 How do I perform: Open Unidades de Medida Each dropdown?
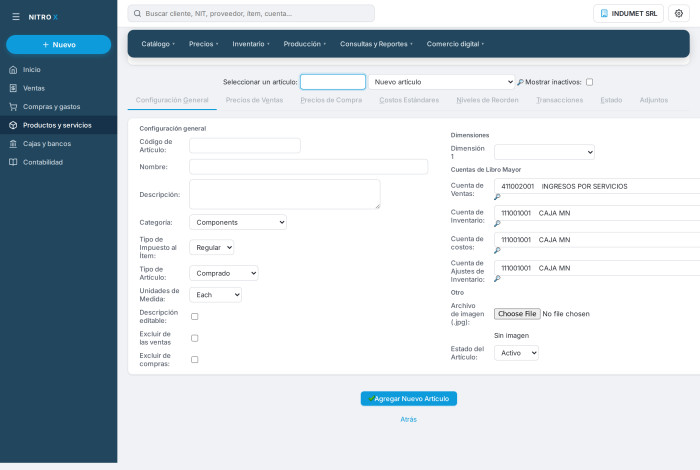[x=216, y=295]
